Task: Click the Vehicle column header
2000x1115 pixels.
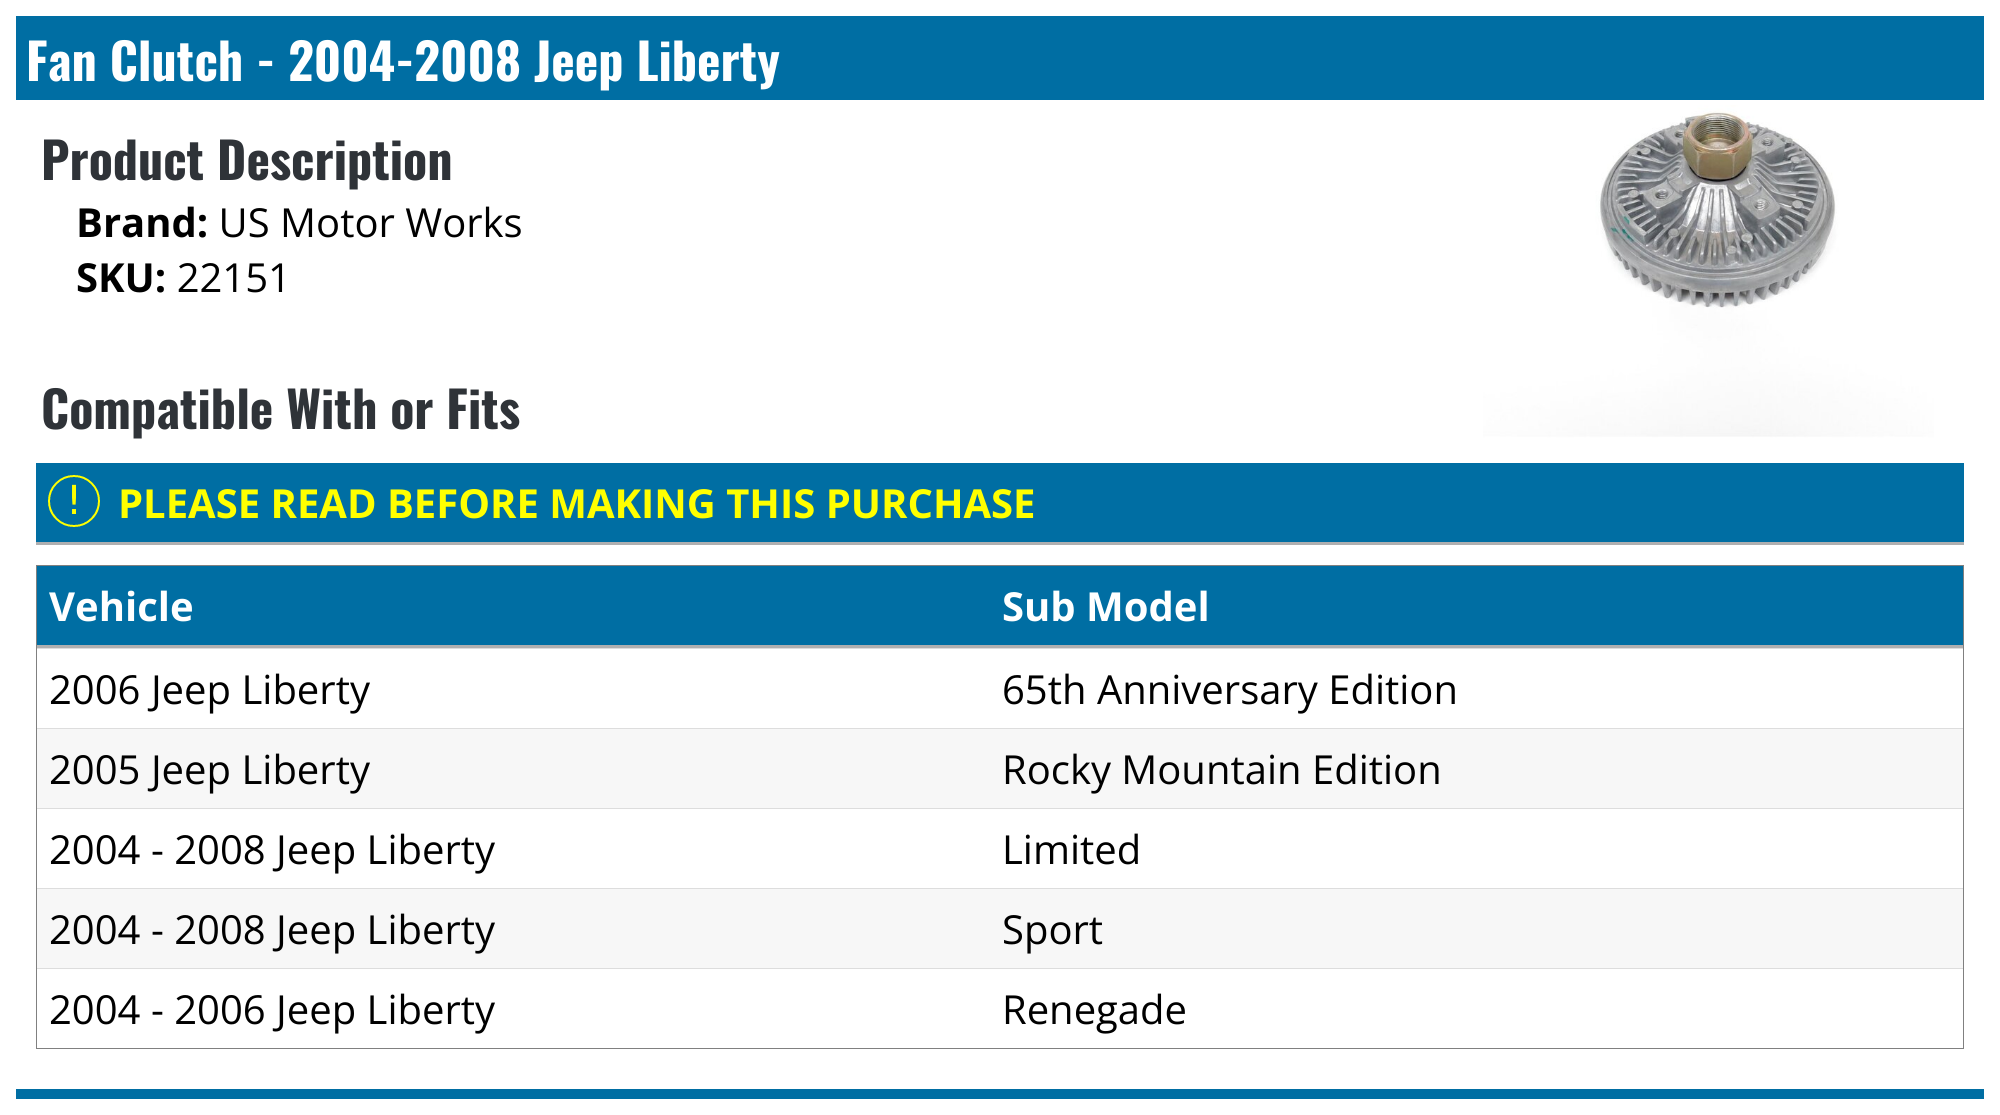Action: (x=121, y=607)
